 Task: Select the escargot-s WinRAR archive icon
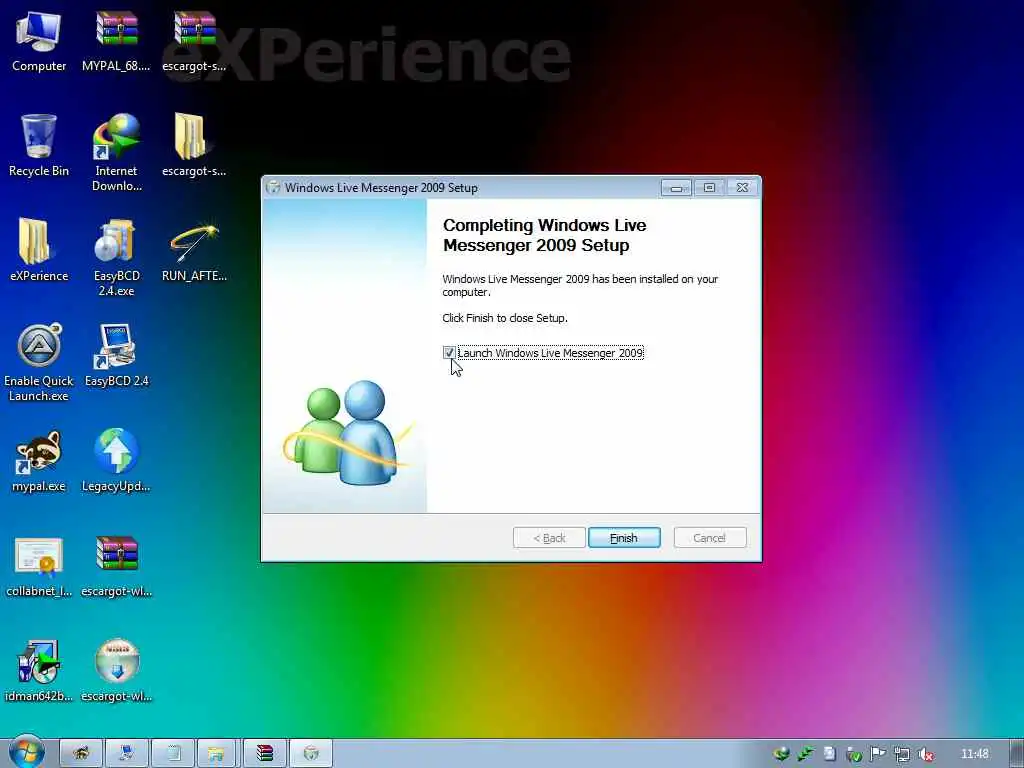194,40
